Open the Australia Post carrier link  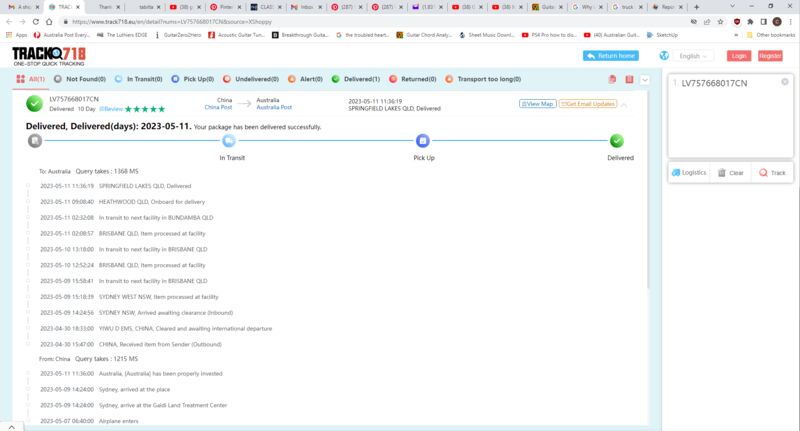pos(274,107)
